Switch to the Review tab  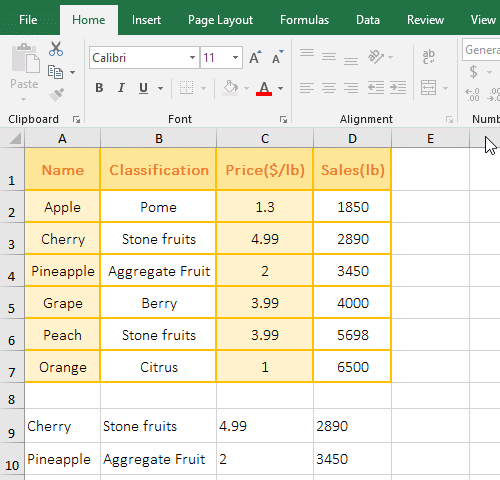coord(425,20)
